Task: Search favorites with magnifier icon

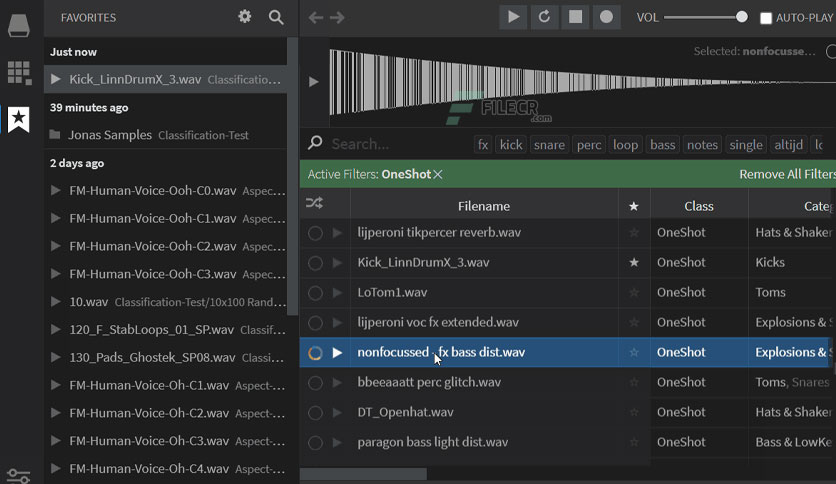Action: (x=276, y=17)
